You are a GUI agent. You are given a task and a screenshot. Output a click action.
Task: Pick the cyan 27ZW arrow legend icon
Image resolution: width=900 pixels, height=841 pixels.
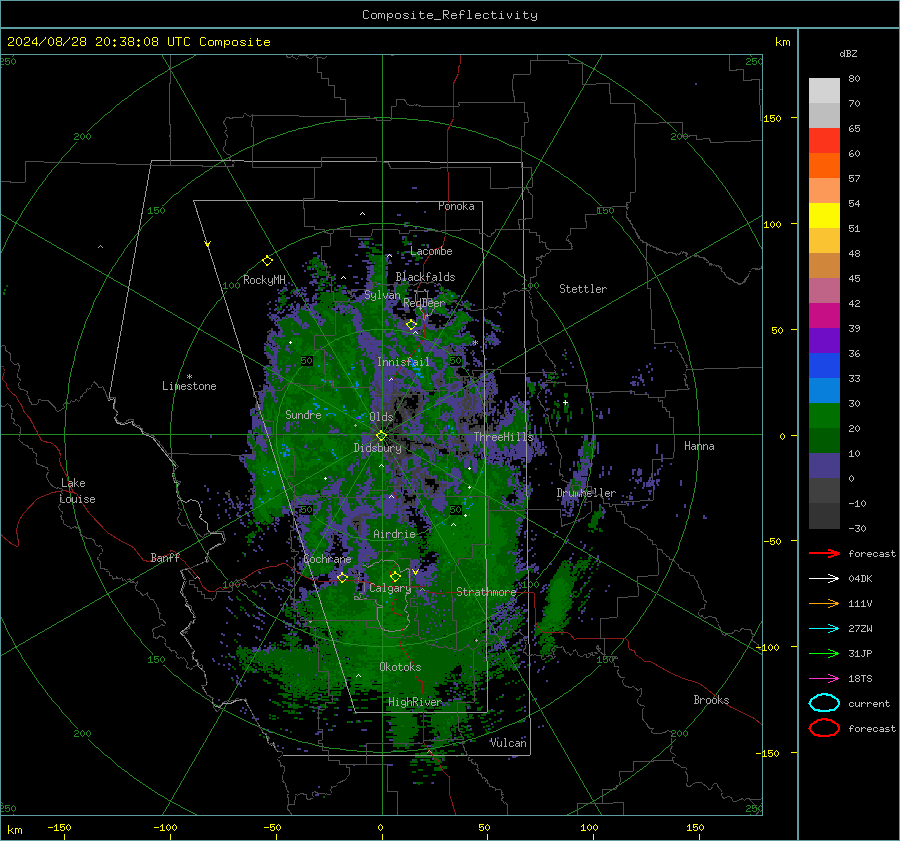pyautogui.click(x=824, y=629)
